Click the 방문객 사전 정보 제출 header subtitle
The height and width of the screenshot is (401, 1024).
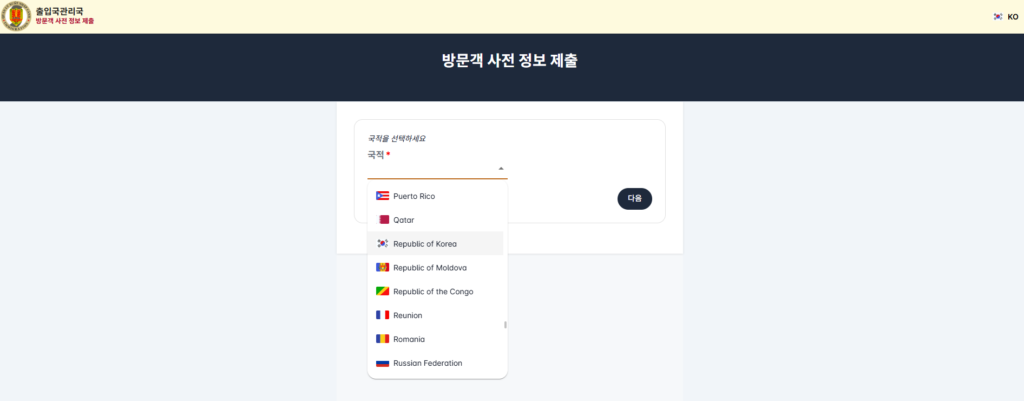coord(65,22)
